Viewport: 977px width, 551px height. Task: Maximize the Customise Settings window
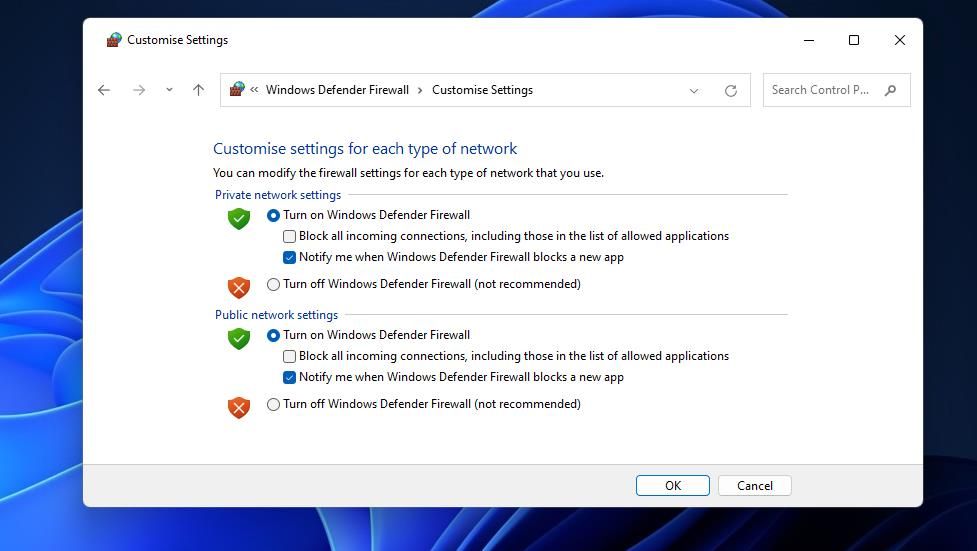(854, 40)
